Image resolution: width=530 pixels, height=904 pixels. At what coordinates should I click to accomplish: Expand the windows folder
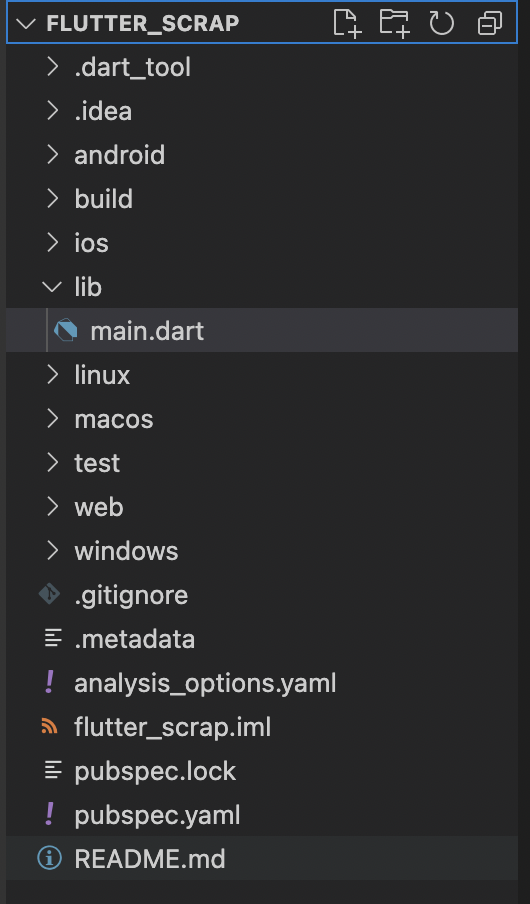tap(262, 551)
